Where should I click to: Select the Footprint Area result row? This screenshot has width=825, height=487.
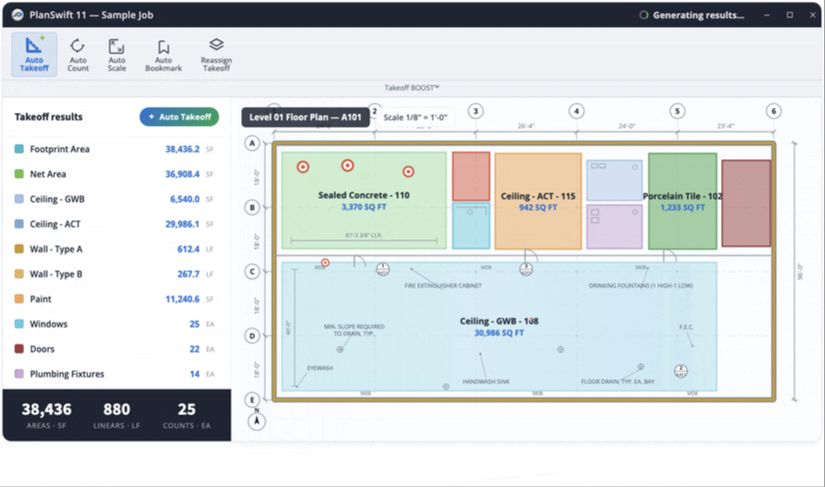(x=115, y=149)
